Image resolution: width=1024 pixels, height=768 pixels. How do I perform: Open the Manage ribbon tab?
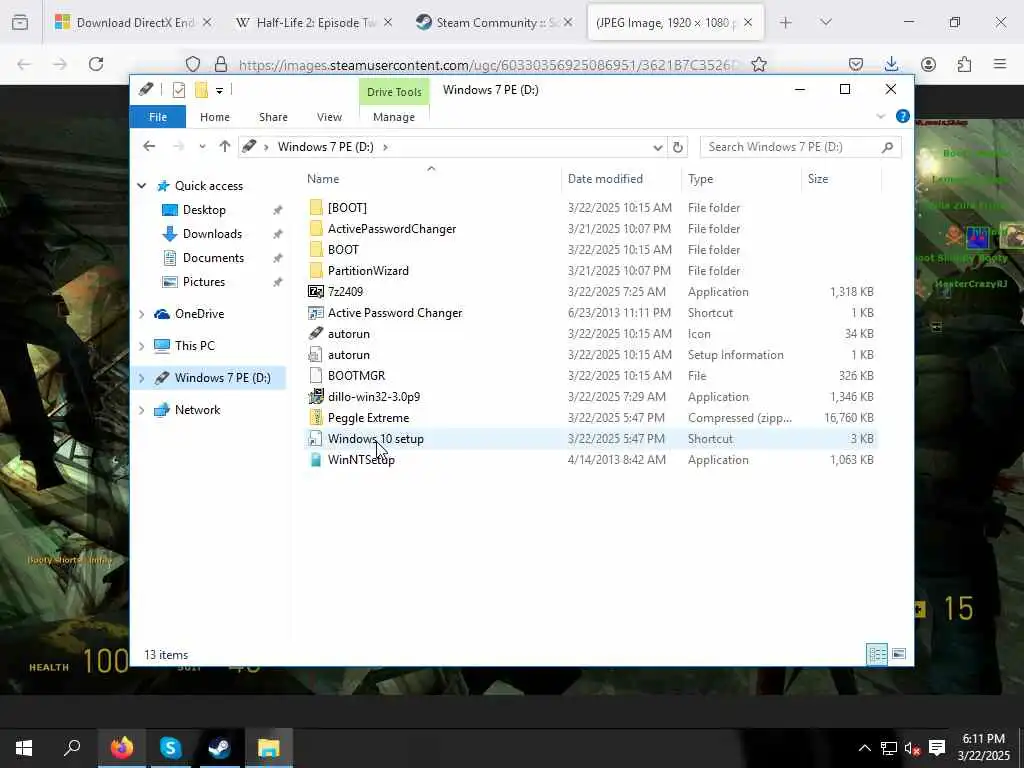tap(394, 117)
